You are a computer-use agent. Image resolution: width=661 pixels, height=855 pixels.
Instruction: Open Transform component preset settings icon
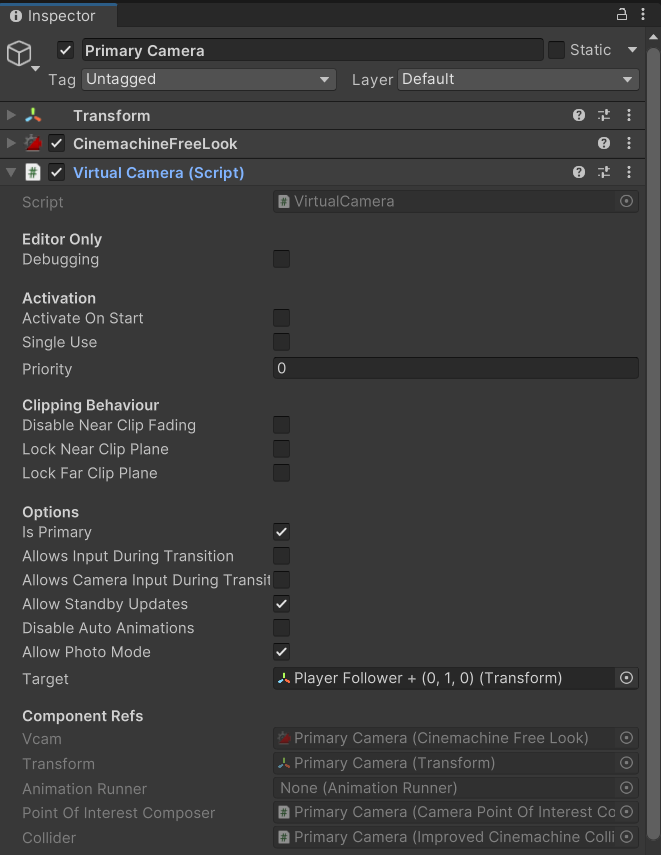(x=604, y=115)
